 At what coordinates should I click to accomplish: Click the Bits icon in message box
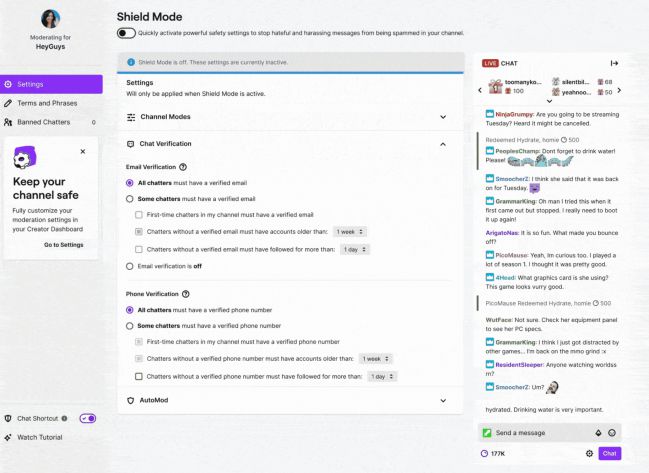[598, 433]
